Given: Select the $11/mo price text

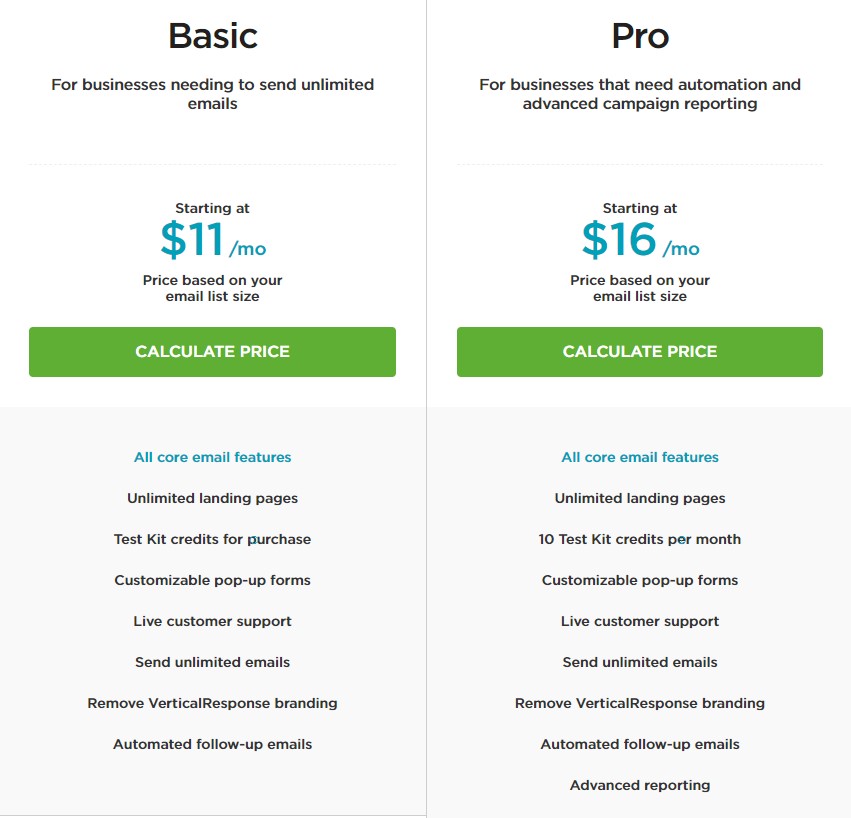Looking at the screenshot, I should click(x=213, y=240).
